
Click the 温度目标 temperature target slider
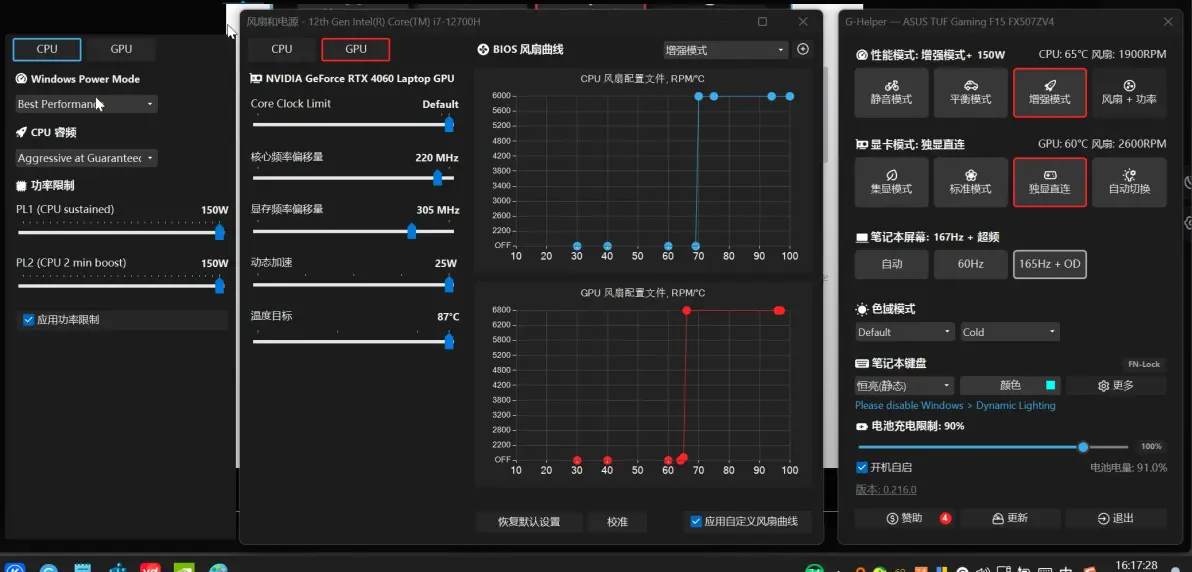click(353, 342)
